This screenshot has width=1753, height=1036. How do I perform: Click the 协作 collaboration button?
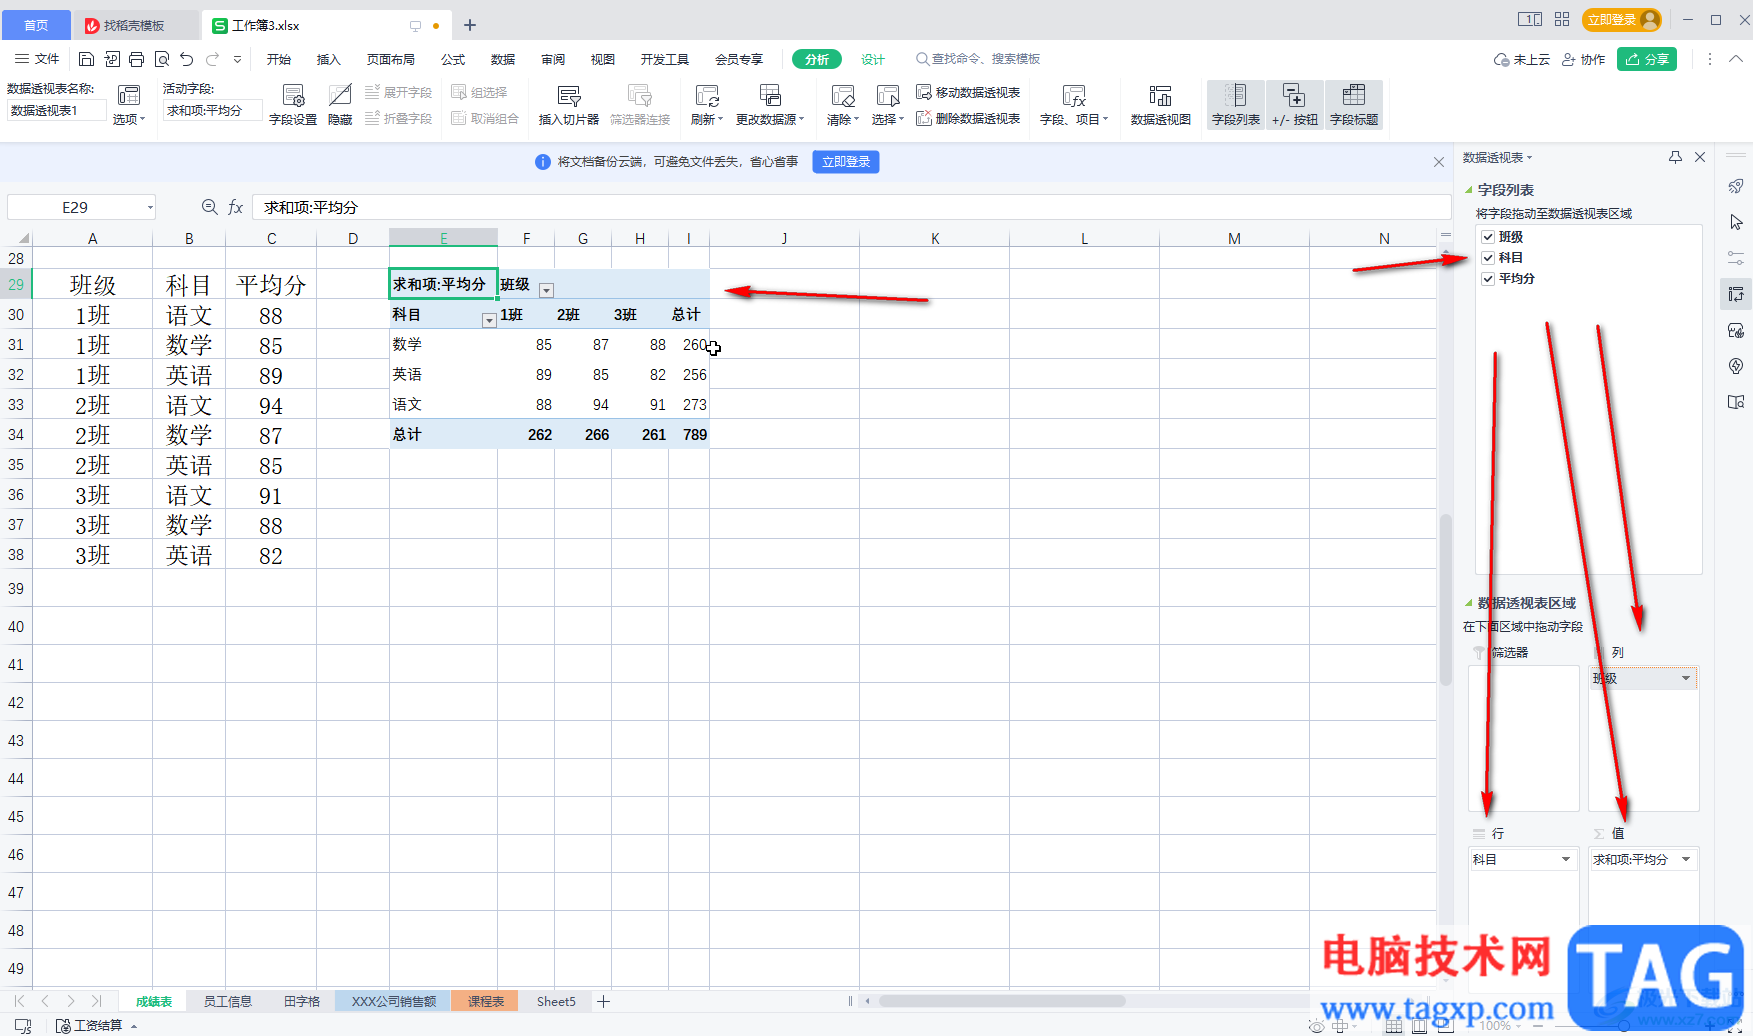(x=1583, y=60)
